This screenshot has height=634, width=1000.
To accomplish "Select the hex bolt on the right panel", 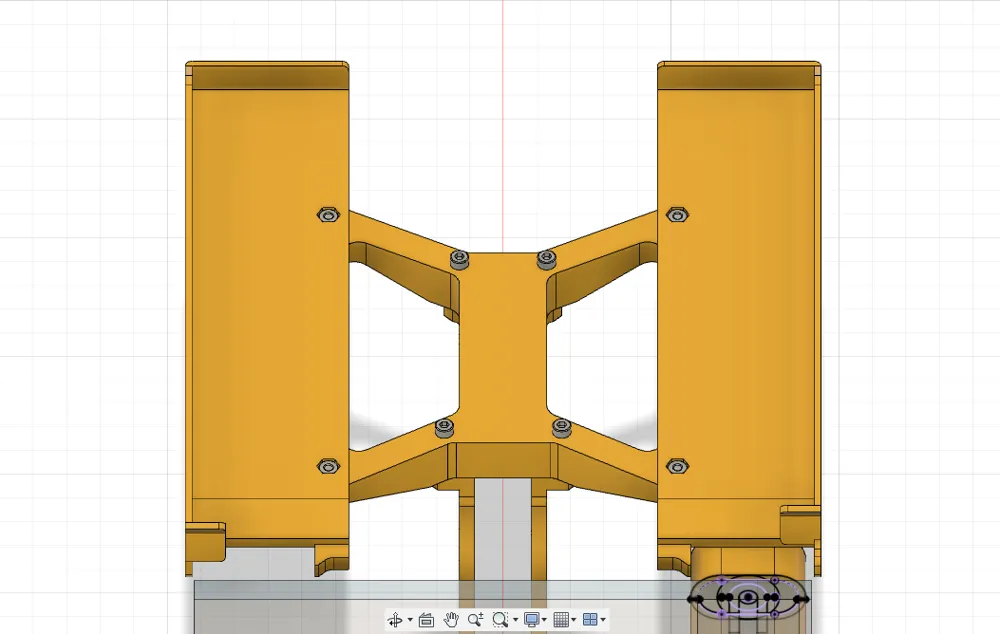I will pyautogui.click(x=678, y=213).
